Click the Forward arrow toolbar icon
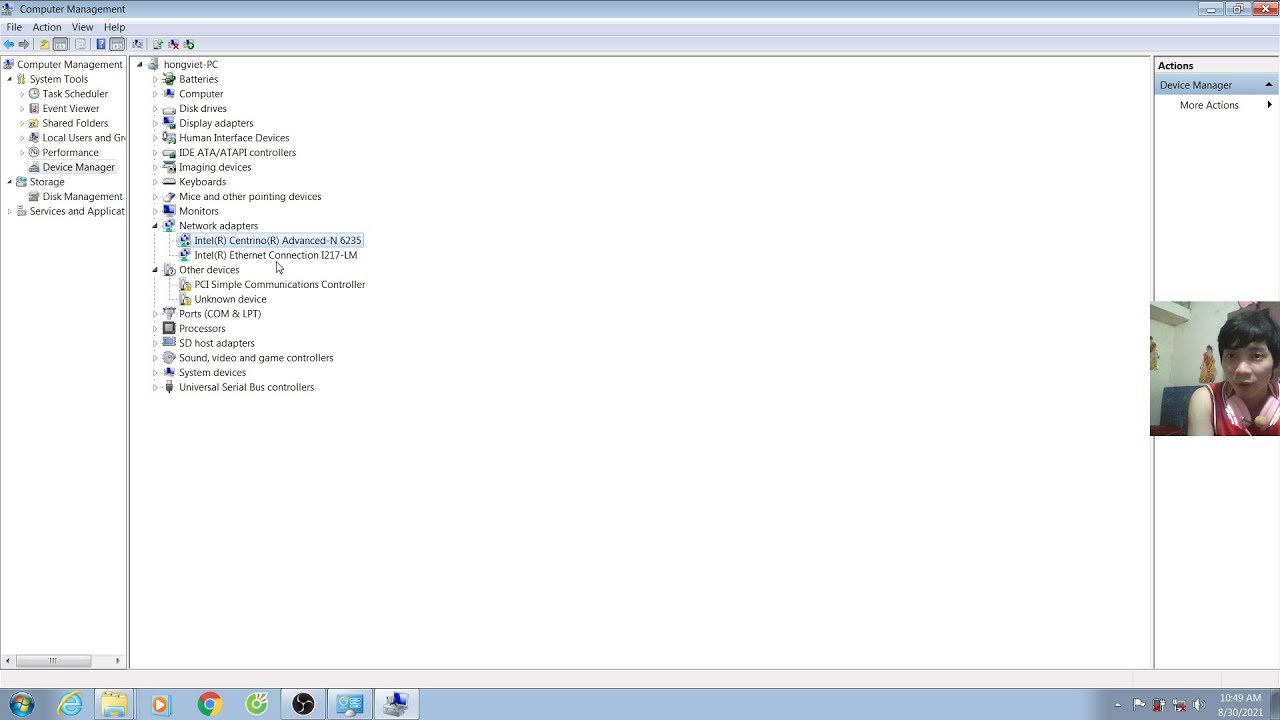 24,44
